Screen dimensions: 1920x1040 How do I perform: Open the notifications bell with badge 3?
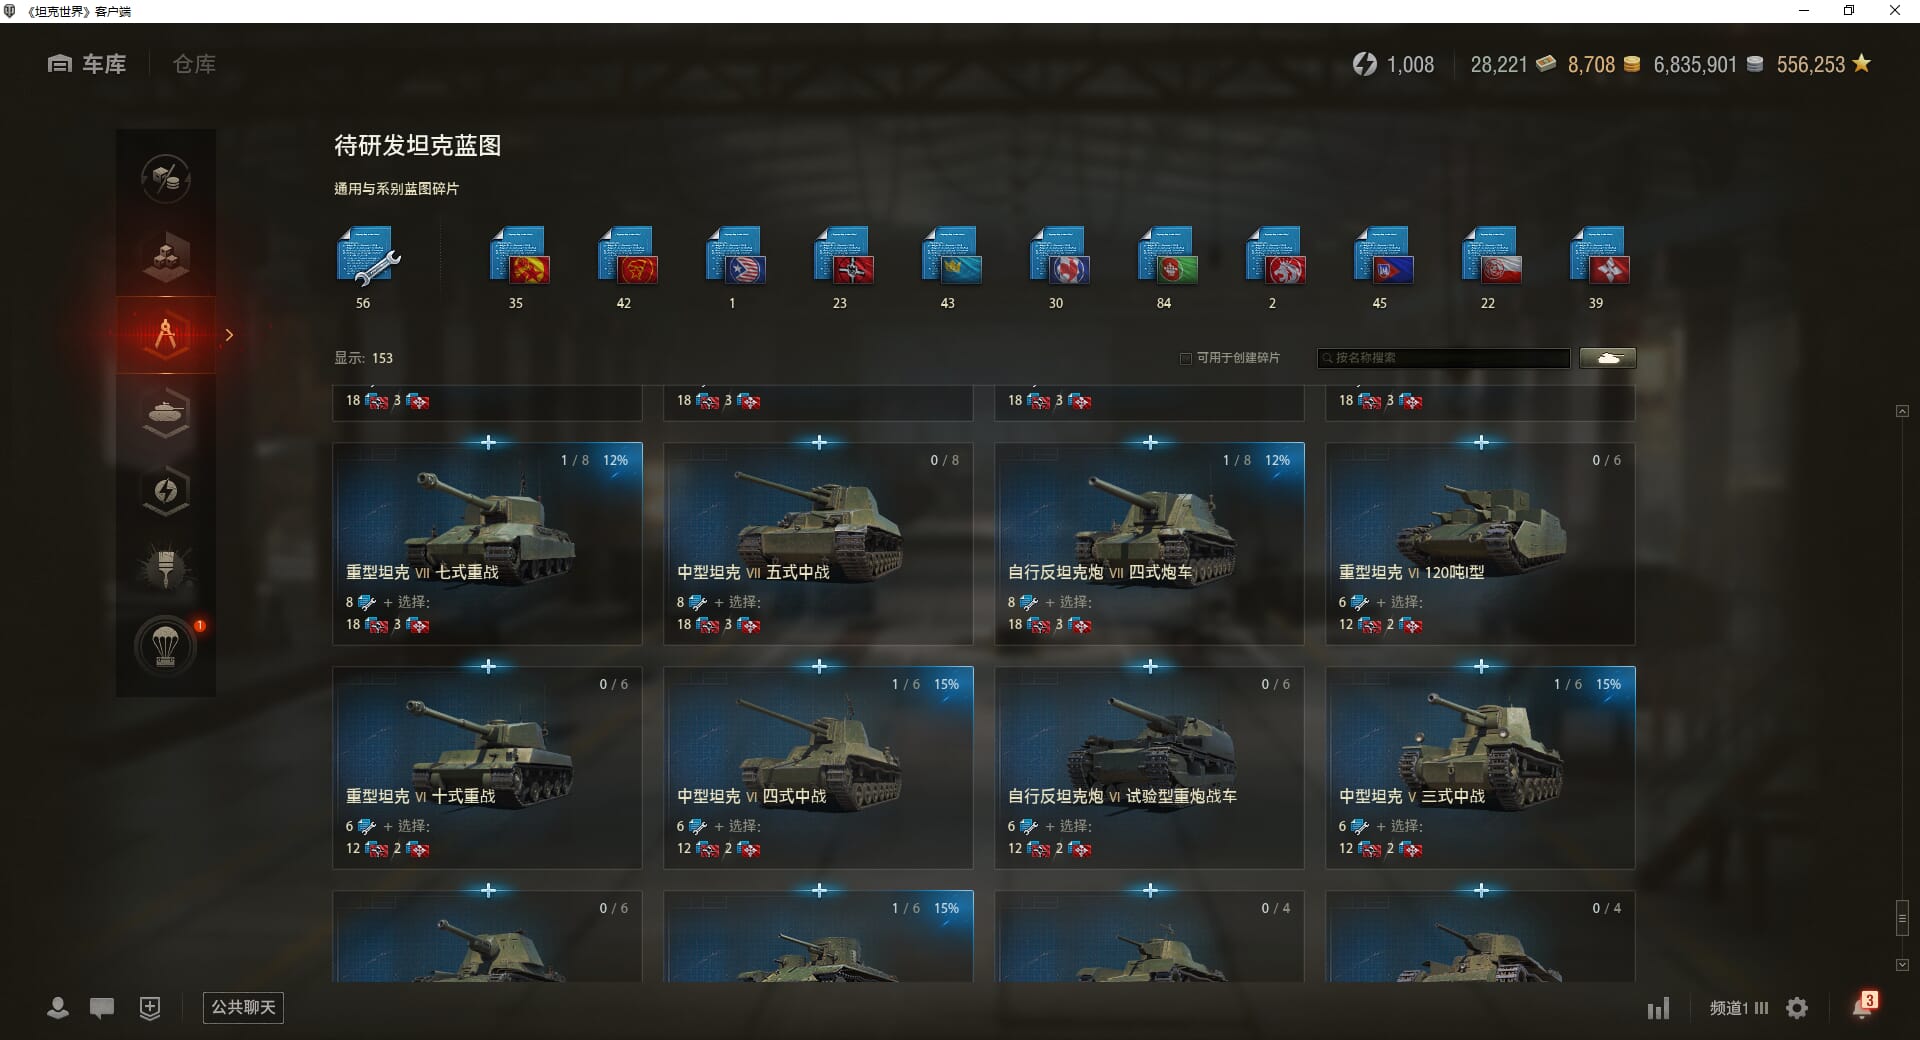coord(1863,1005)
